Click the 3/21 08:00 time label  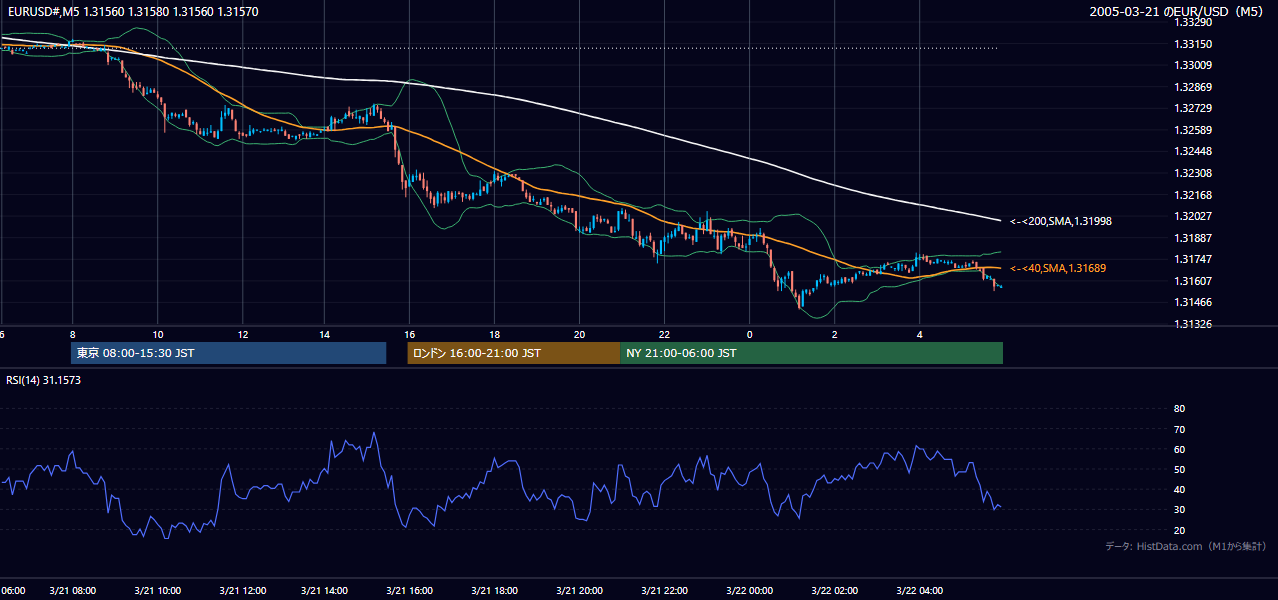[x=72, y=591]
